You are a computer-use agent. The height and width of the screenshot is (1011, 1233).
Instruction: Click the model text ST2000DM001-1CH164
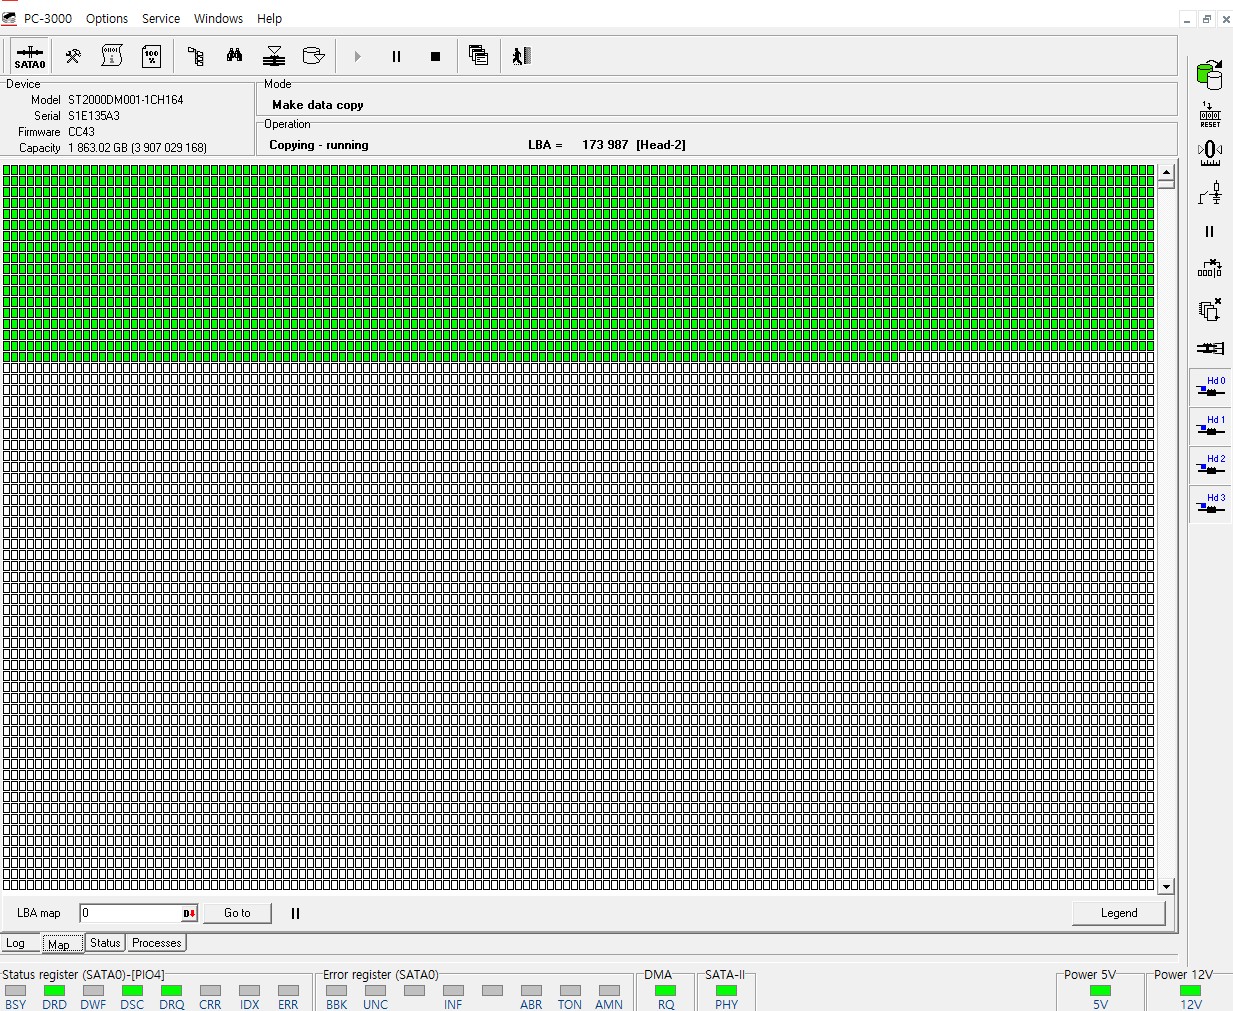[x=126, y=100]
